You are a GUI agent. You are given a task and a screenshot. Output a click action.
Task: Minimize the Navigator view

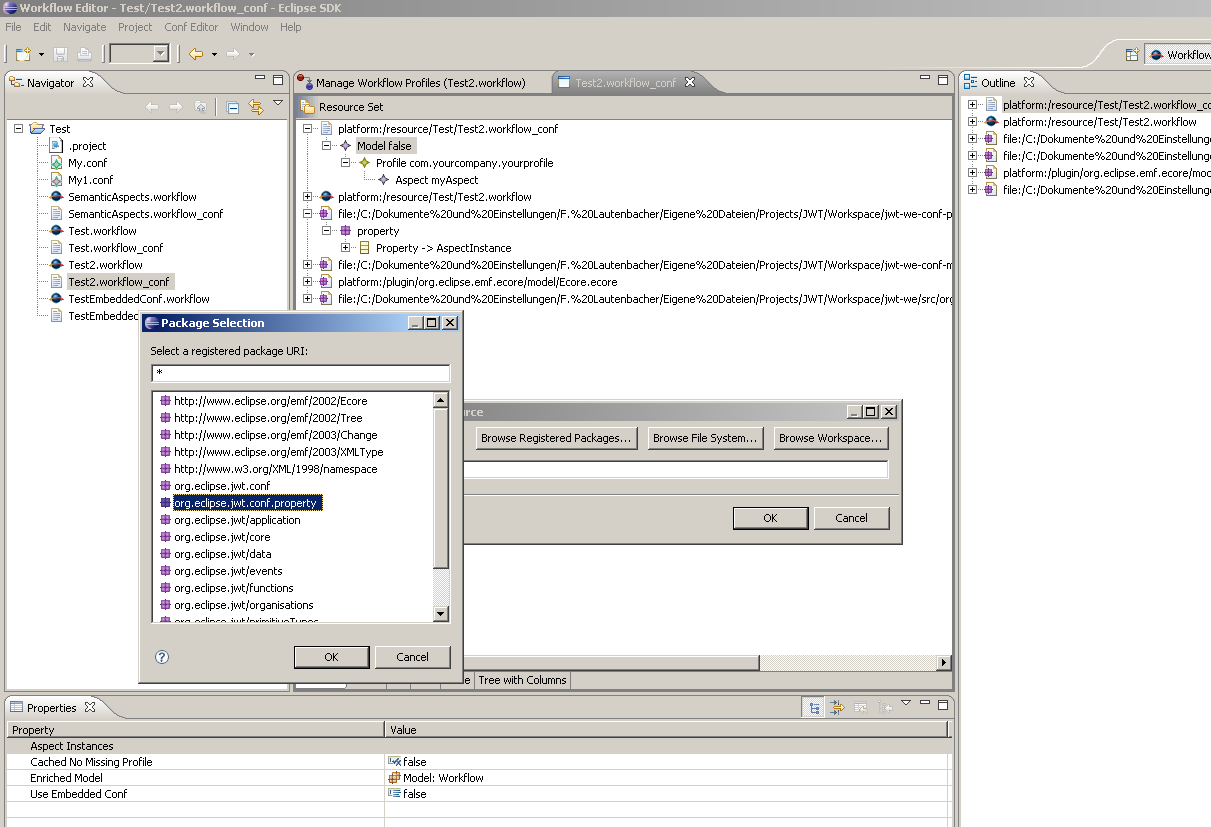(260, 79)
